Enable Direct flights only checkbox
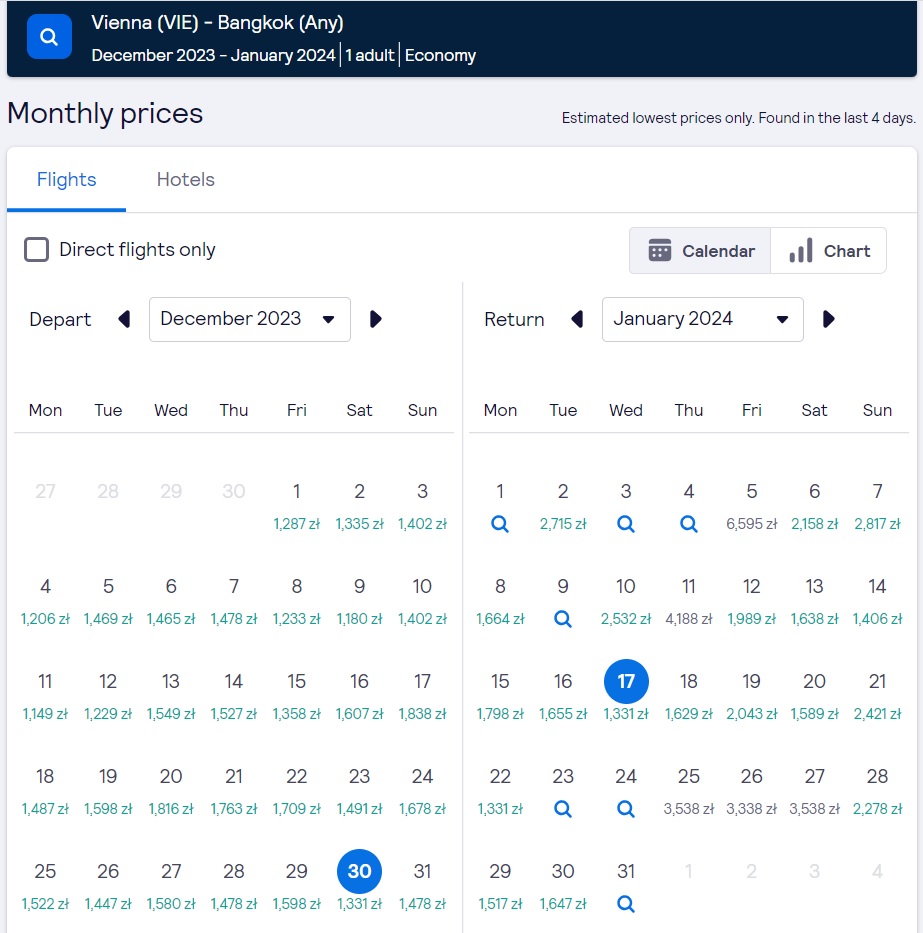 36,250
